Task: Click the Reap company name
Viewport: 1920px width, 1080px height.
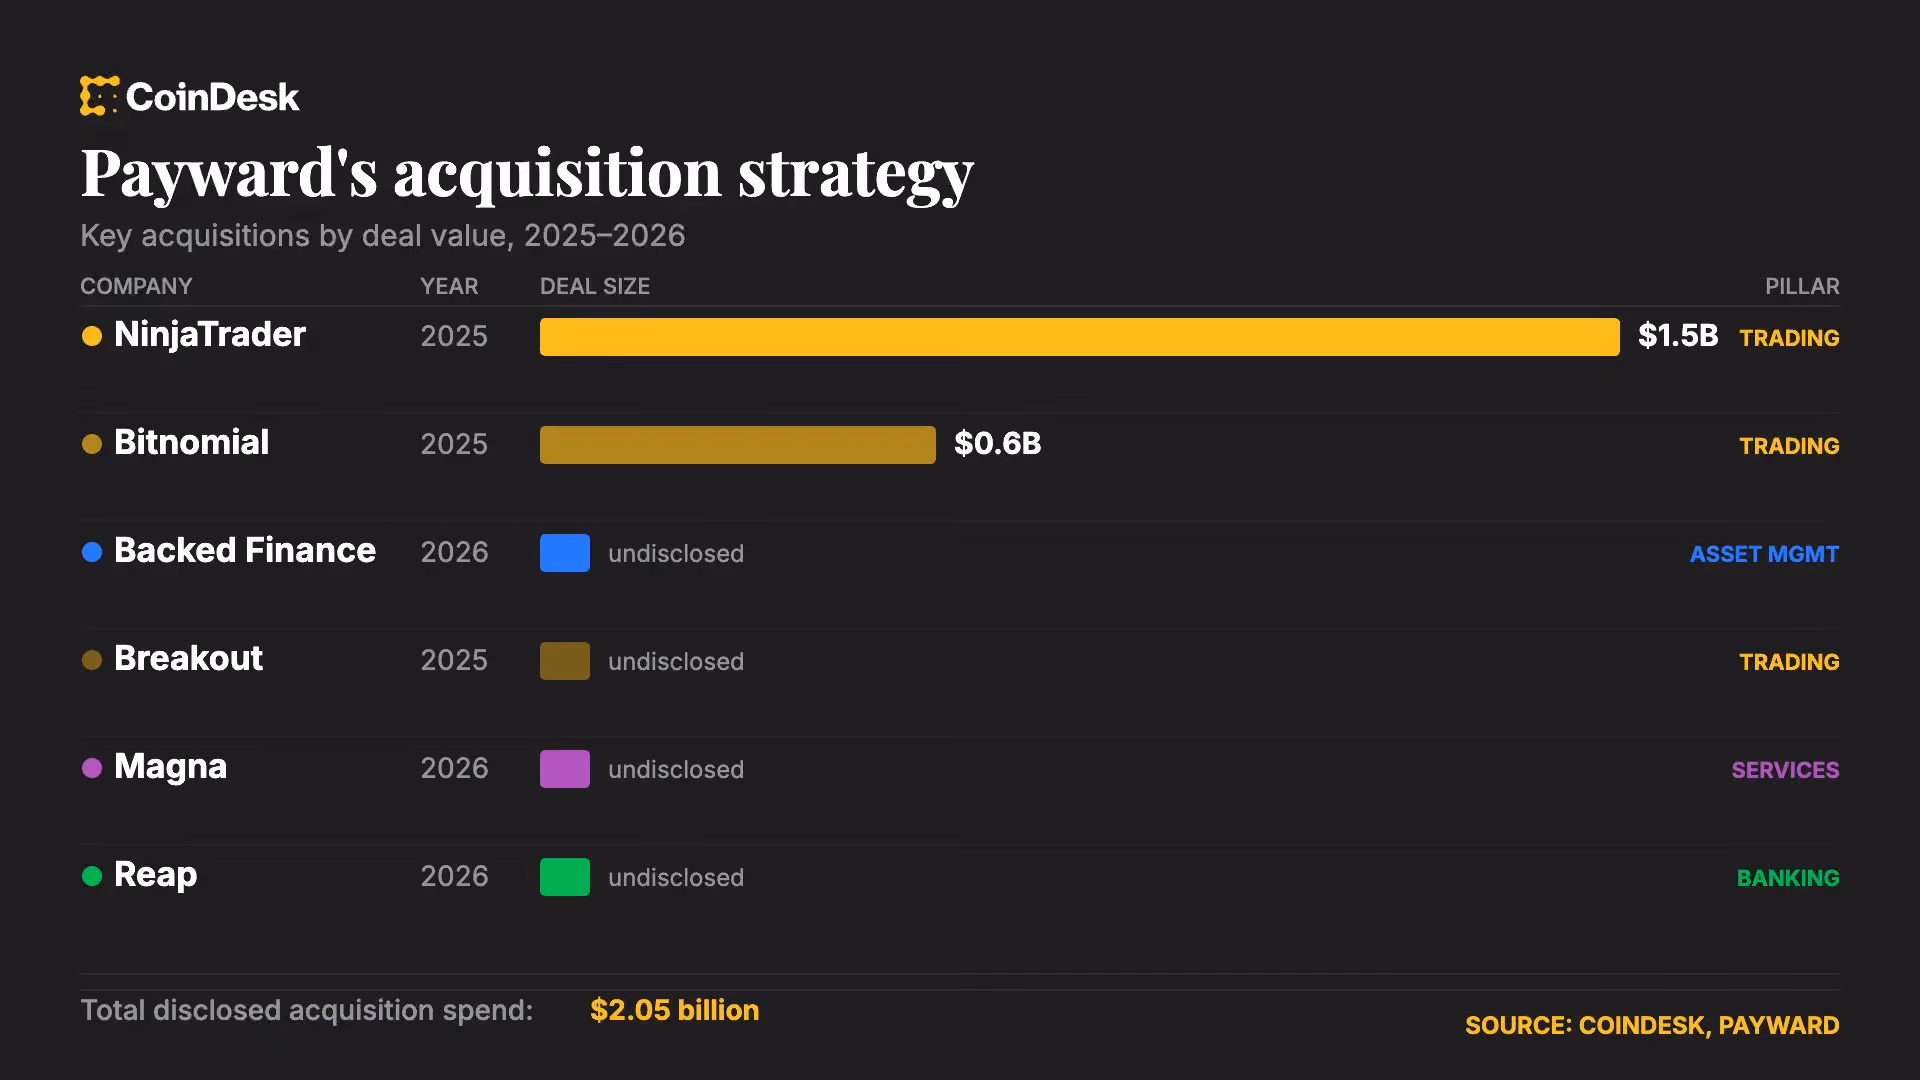Action: coord(156,875)
